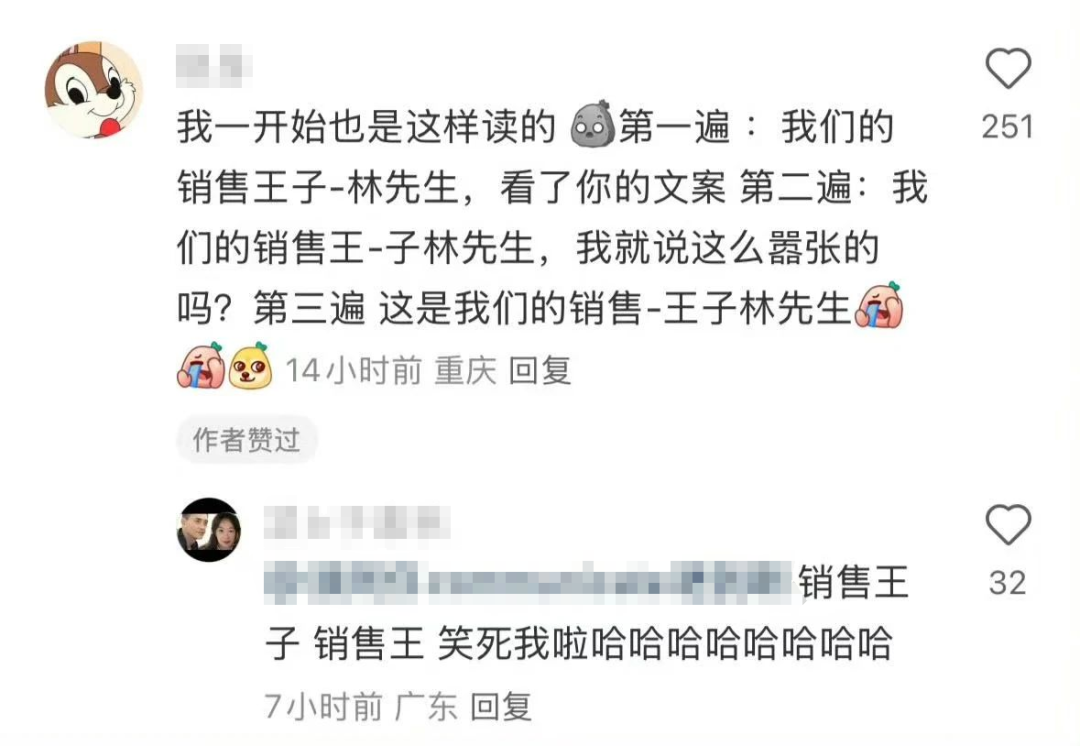
Task: Click the 251 like count
Action: [1008, 127]
